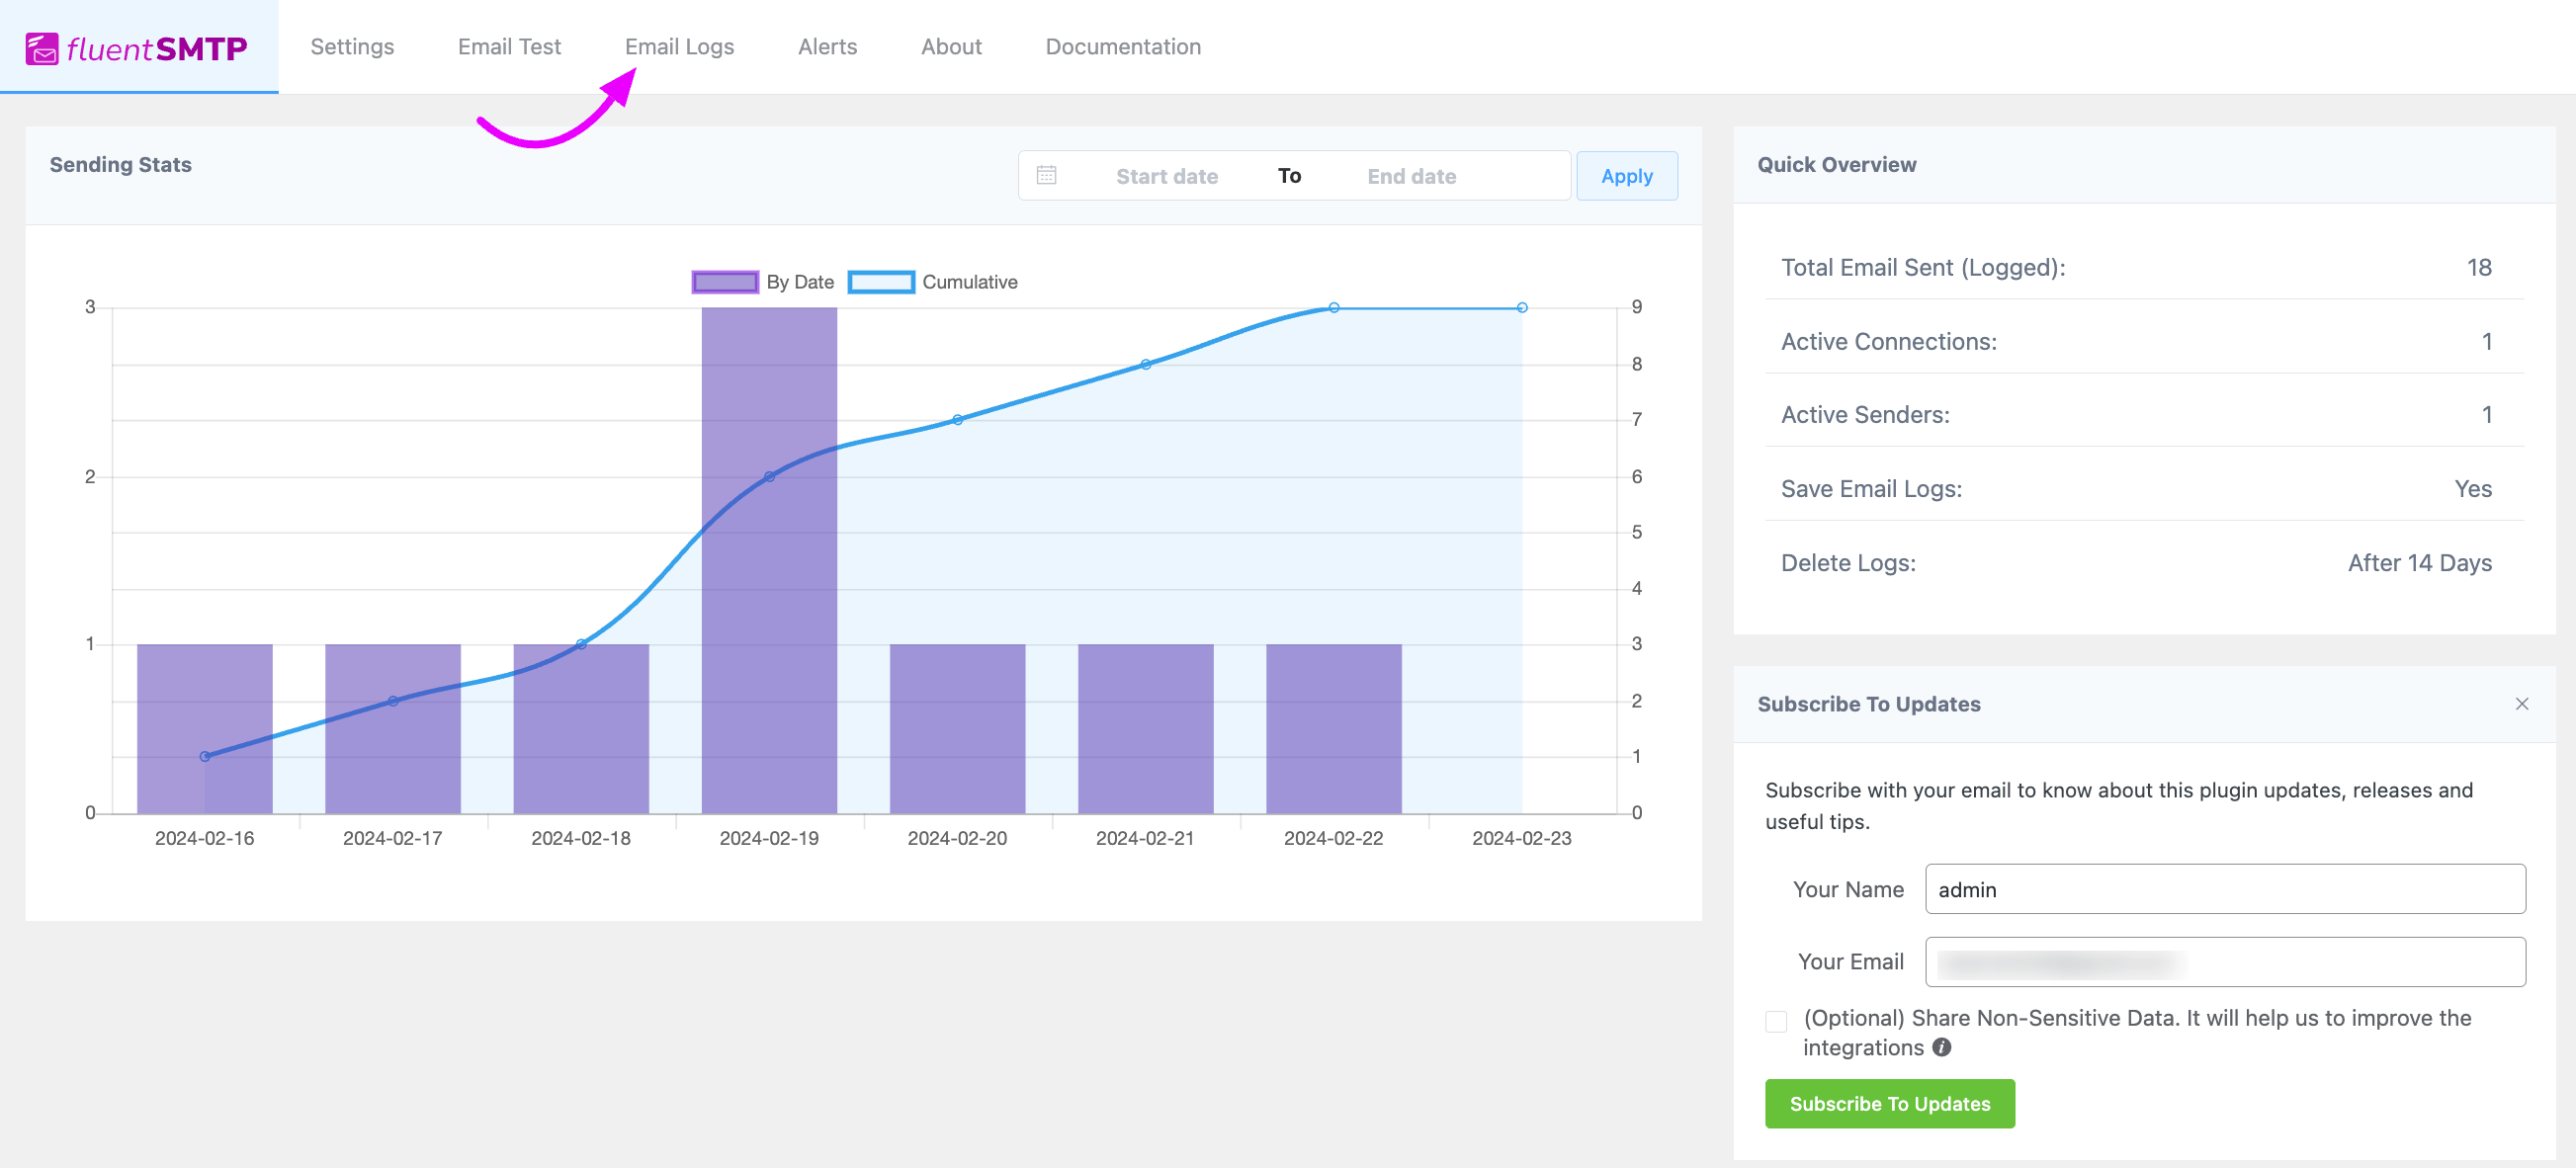Click the FluentSMTP logo
This screenshot has width=2576, height=1168.
click(x=137, y=47)
